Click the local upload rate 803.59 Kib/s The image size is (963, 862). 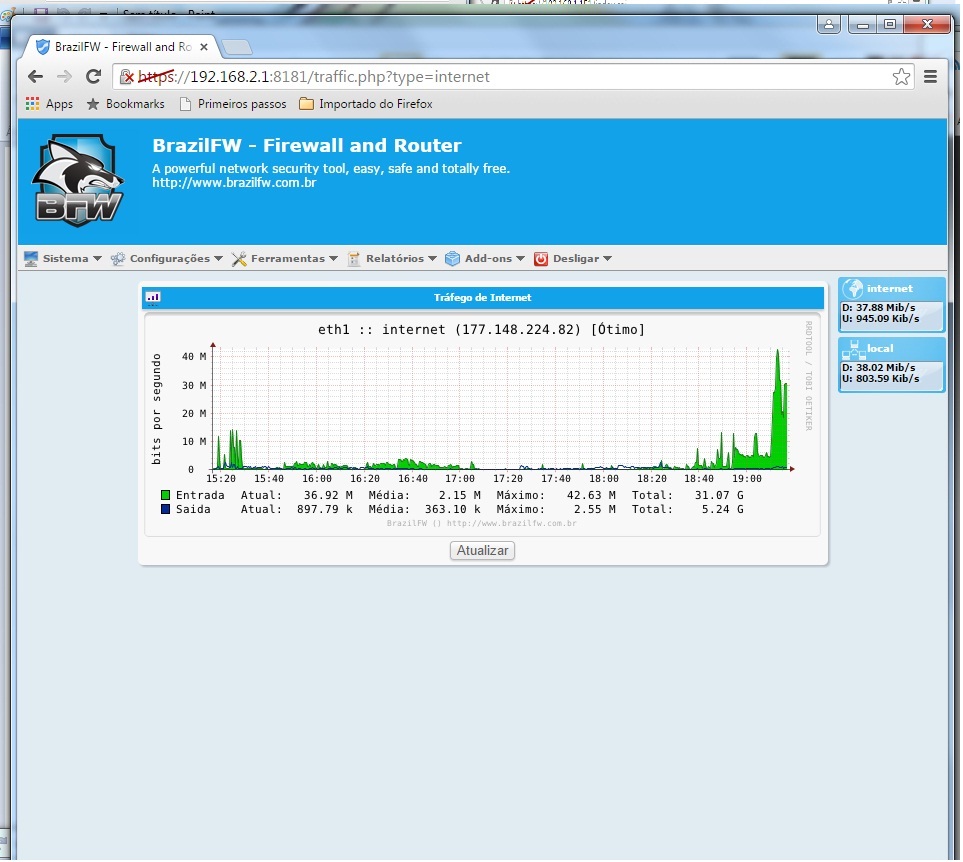[881, 379]
